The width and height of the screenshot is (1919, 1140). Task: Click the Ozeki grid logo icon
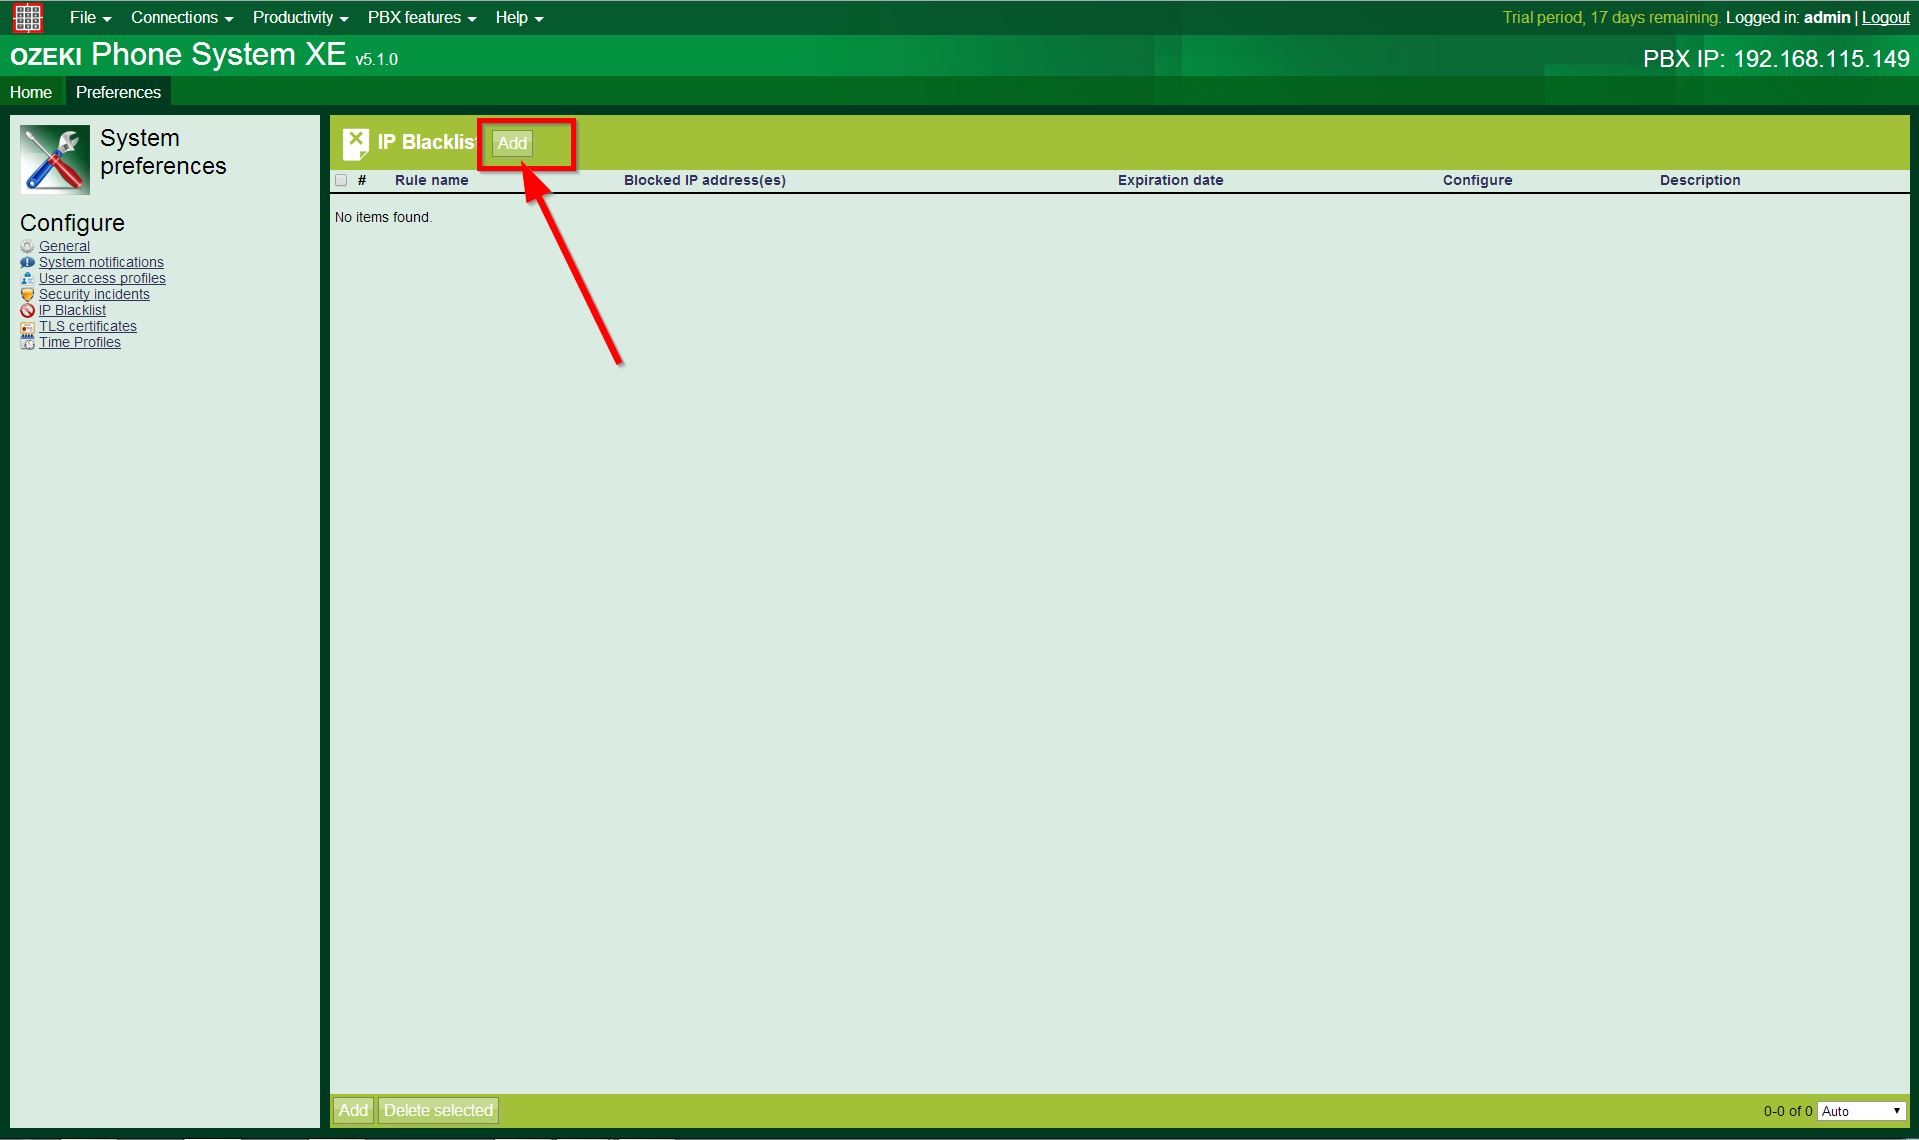pyautogui.click(x=28, y=17)
